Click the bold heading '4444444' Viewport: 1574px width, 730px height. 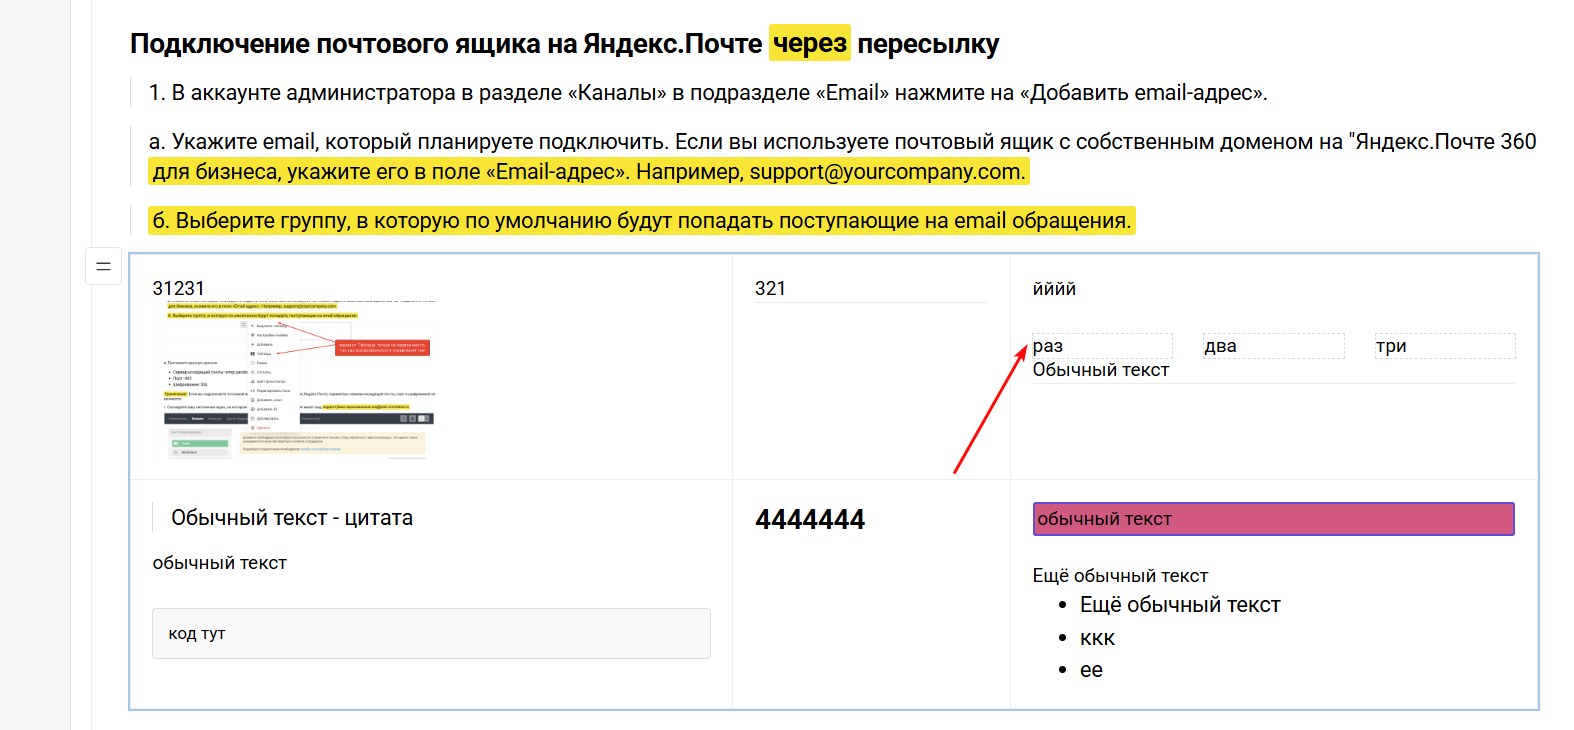click(x=810, y=519)
